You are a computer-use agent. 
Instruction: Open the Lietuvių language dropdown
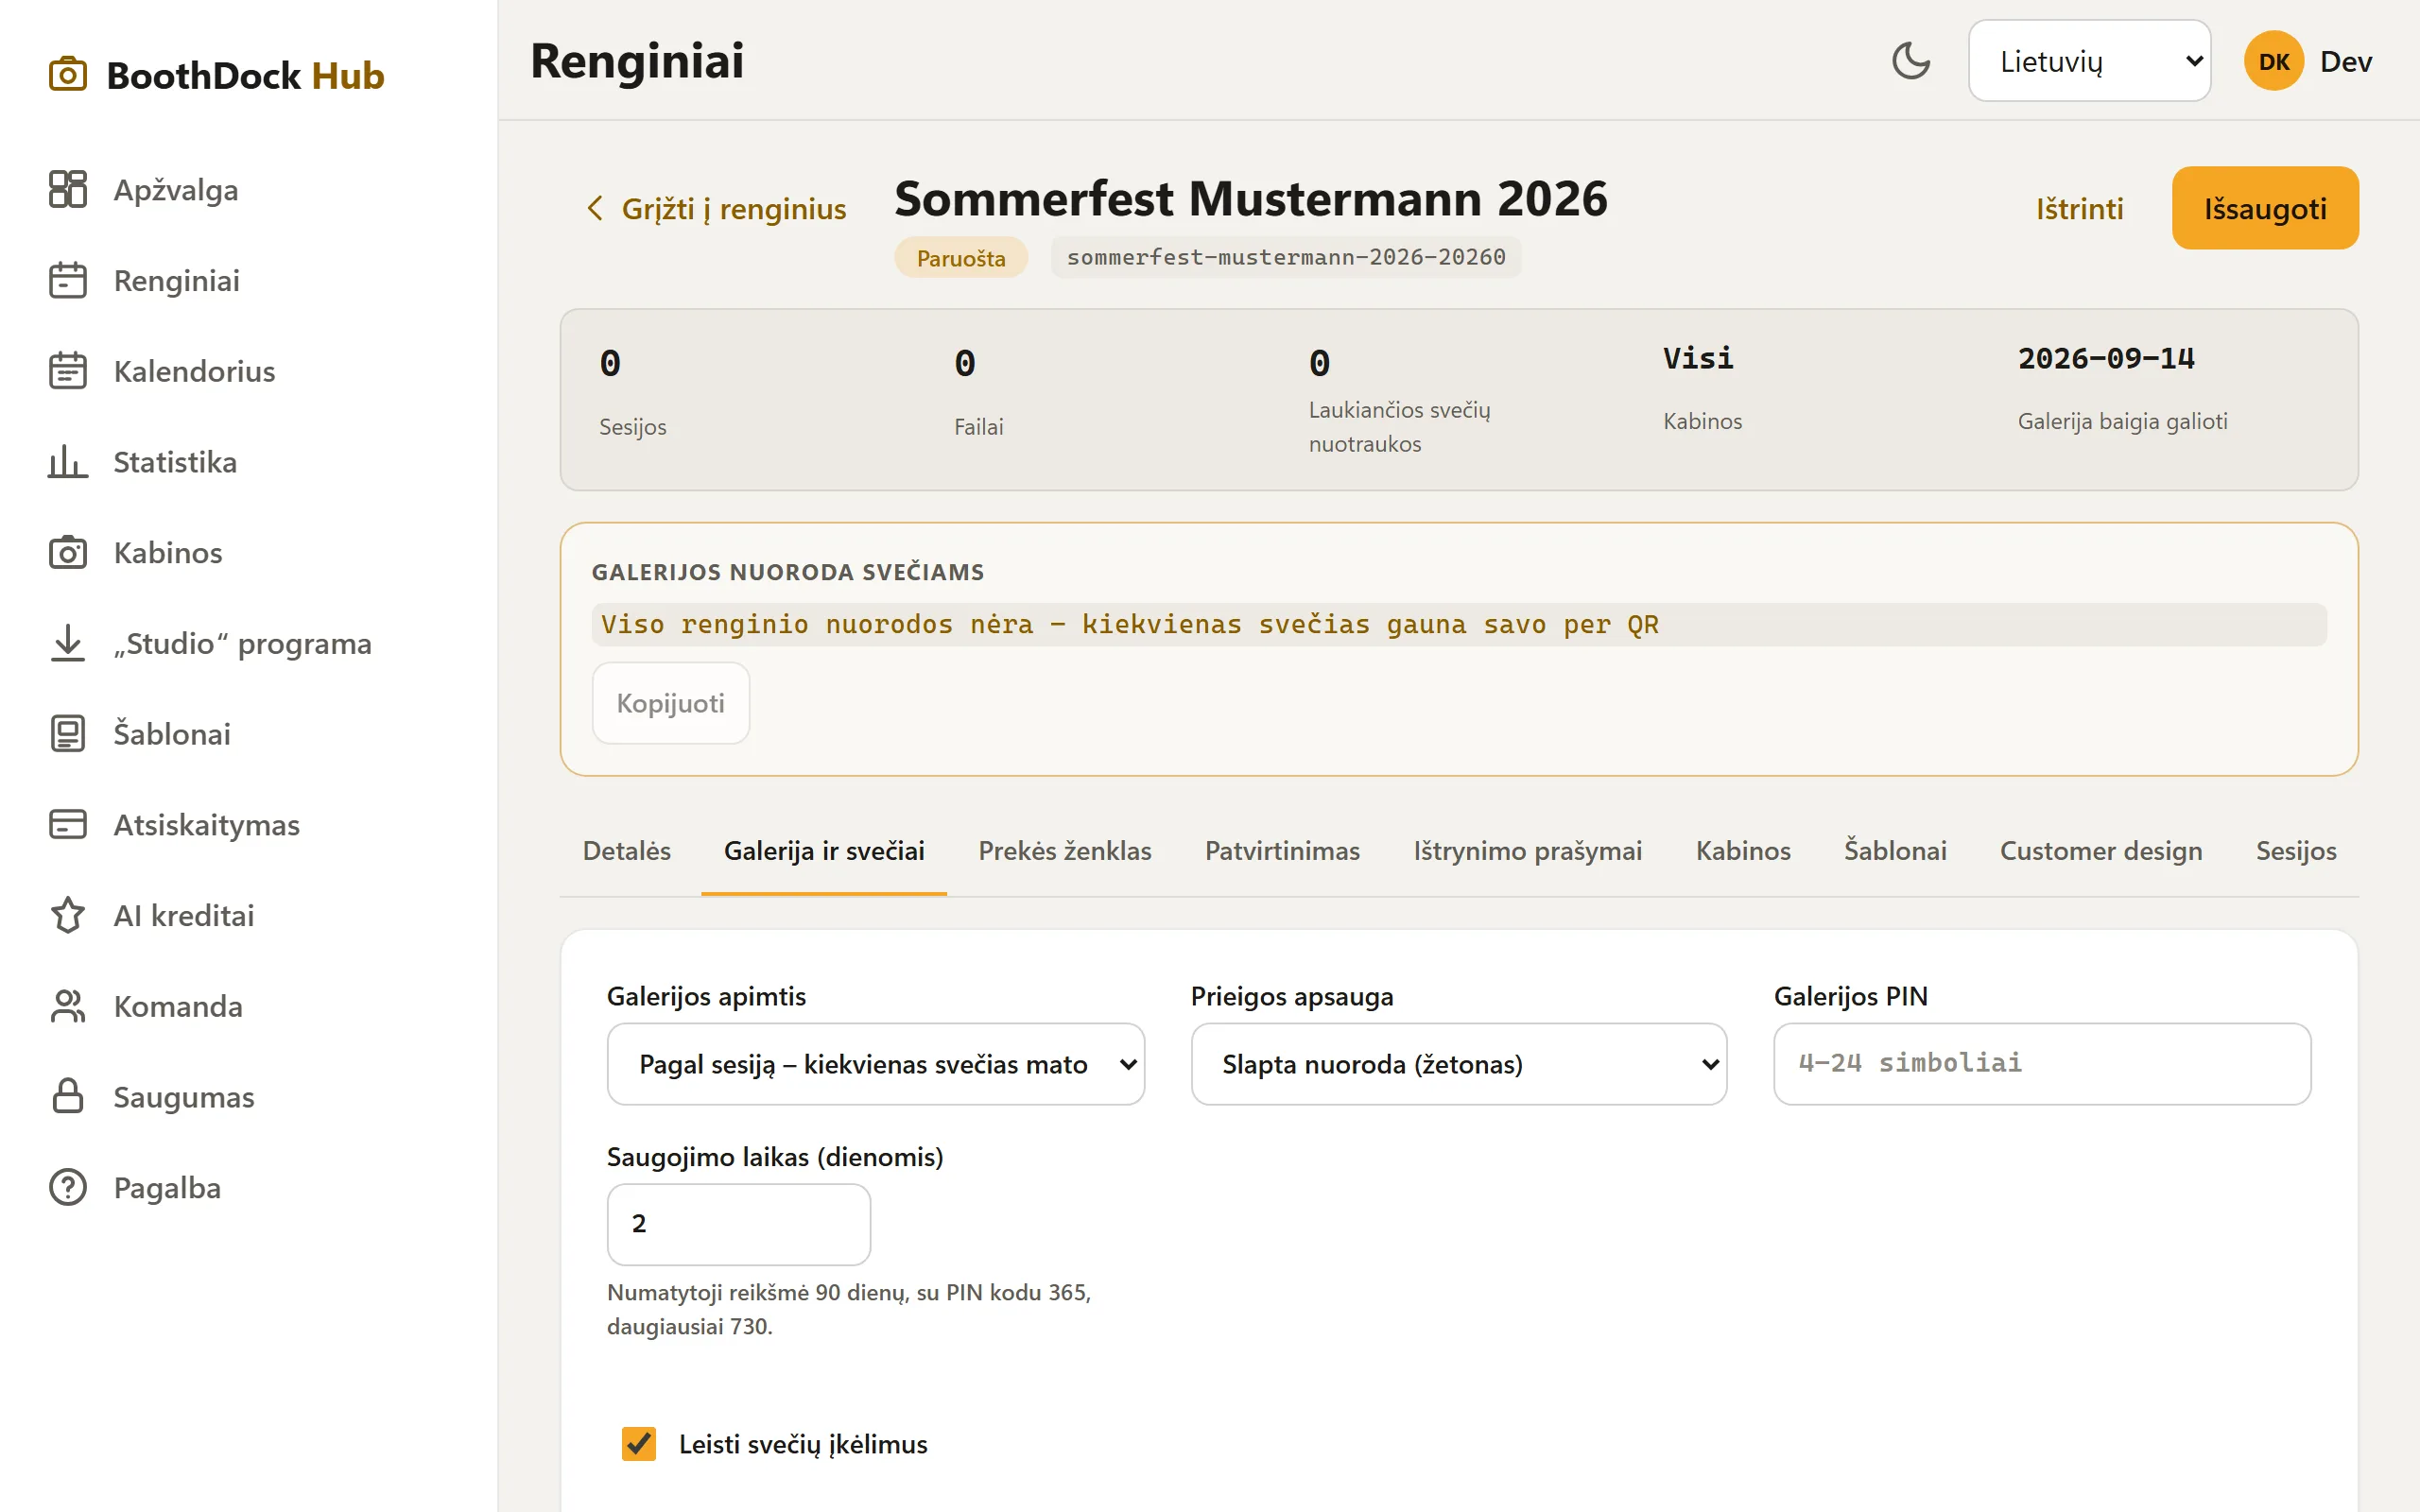[x=2089, y=61]
